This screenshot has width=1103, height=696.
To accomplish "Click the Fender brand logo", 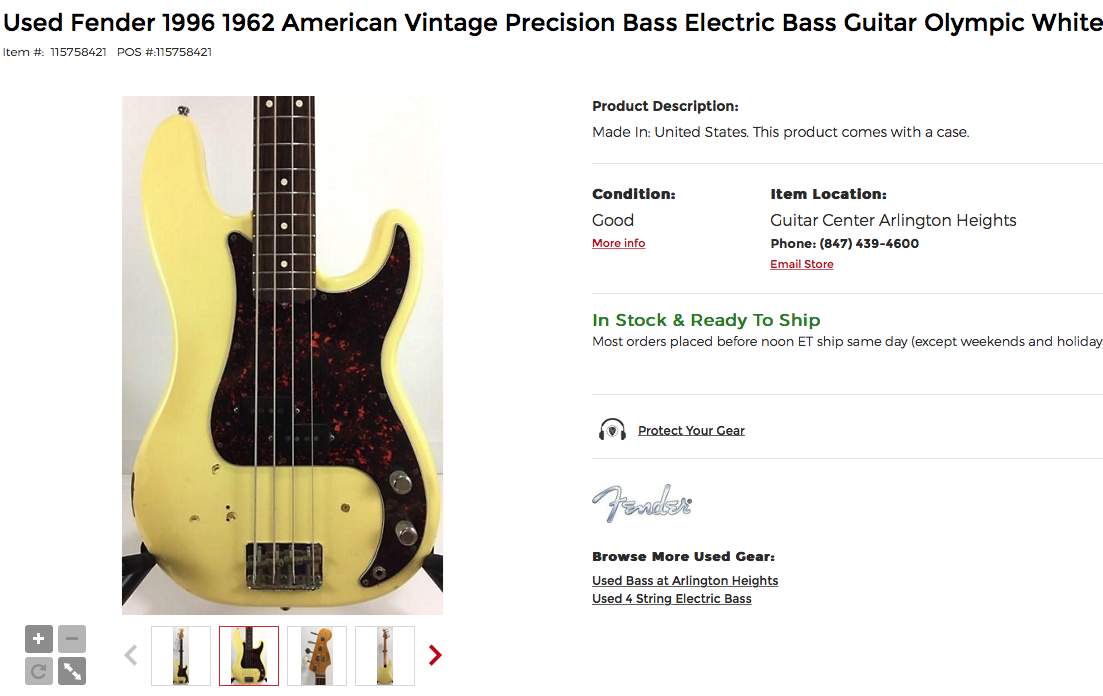I will [x=642, y=503].
